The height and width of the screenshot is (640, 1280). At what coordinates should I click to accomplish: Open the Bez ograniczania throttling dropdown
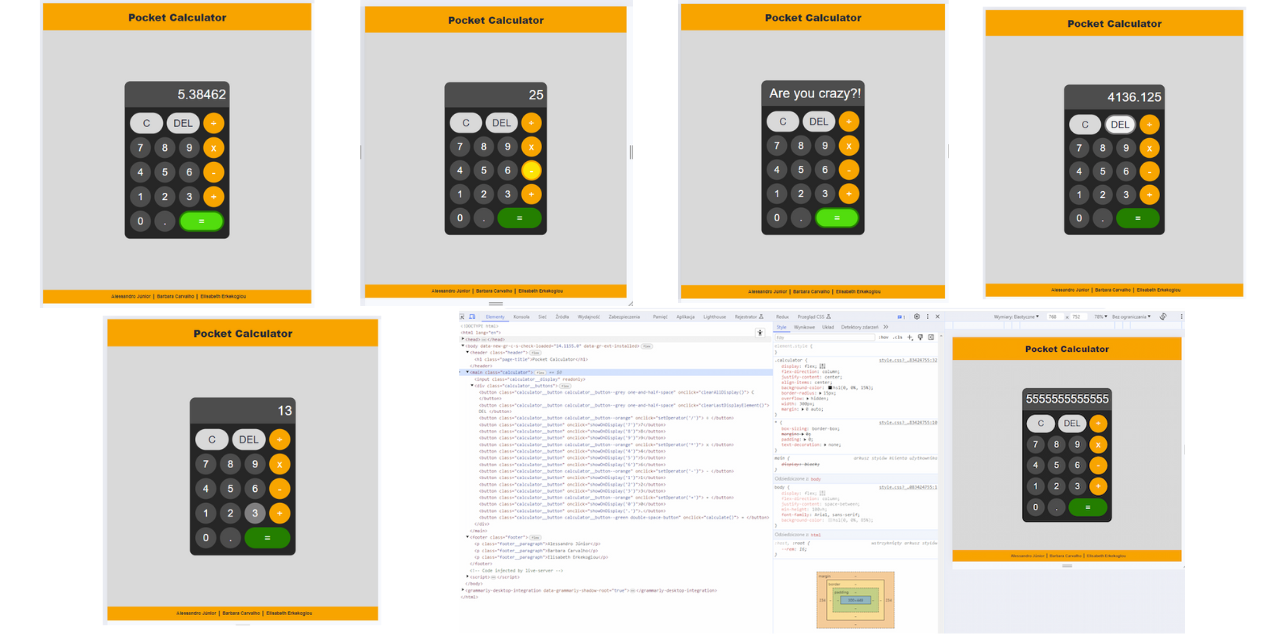coord(1131,316)
